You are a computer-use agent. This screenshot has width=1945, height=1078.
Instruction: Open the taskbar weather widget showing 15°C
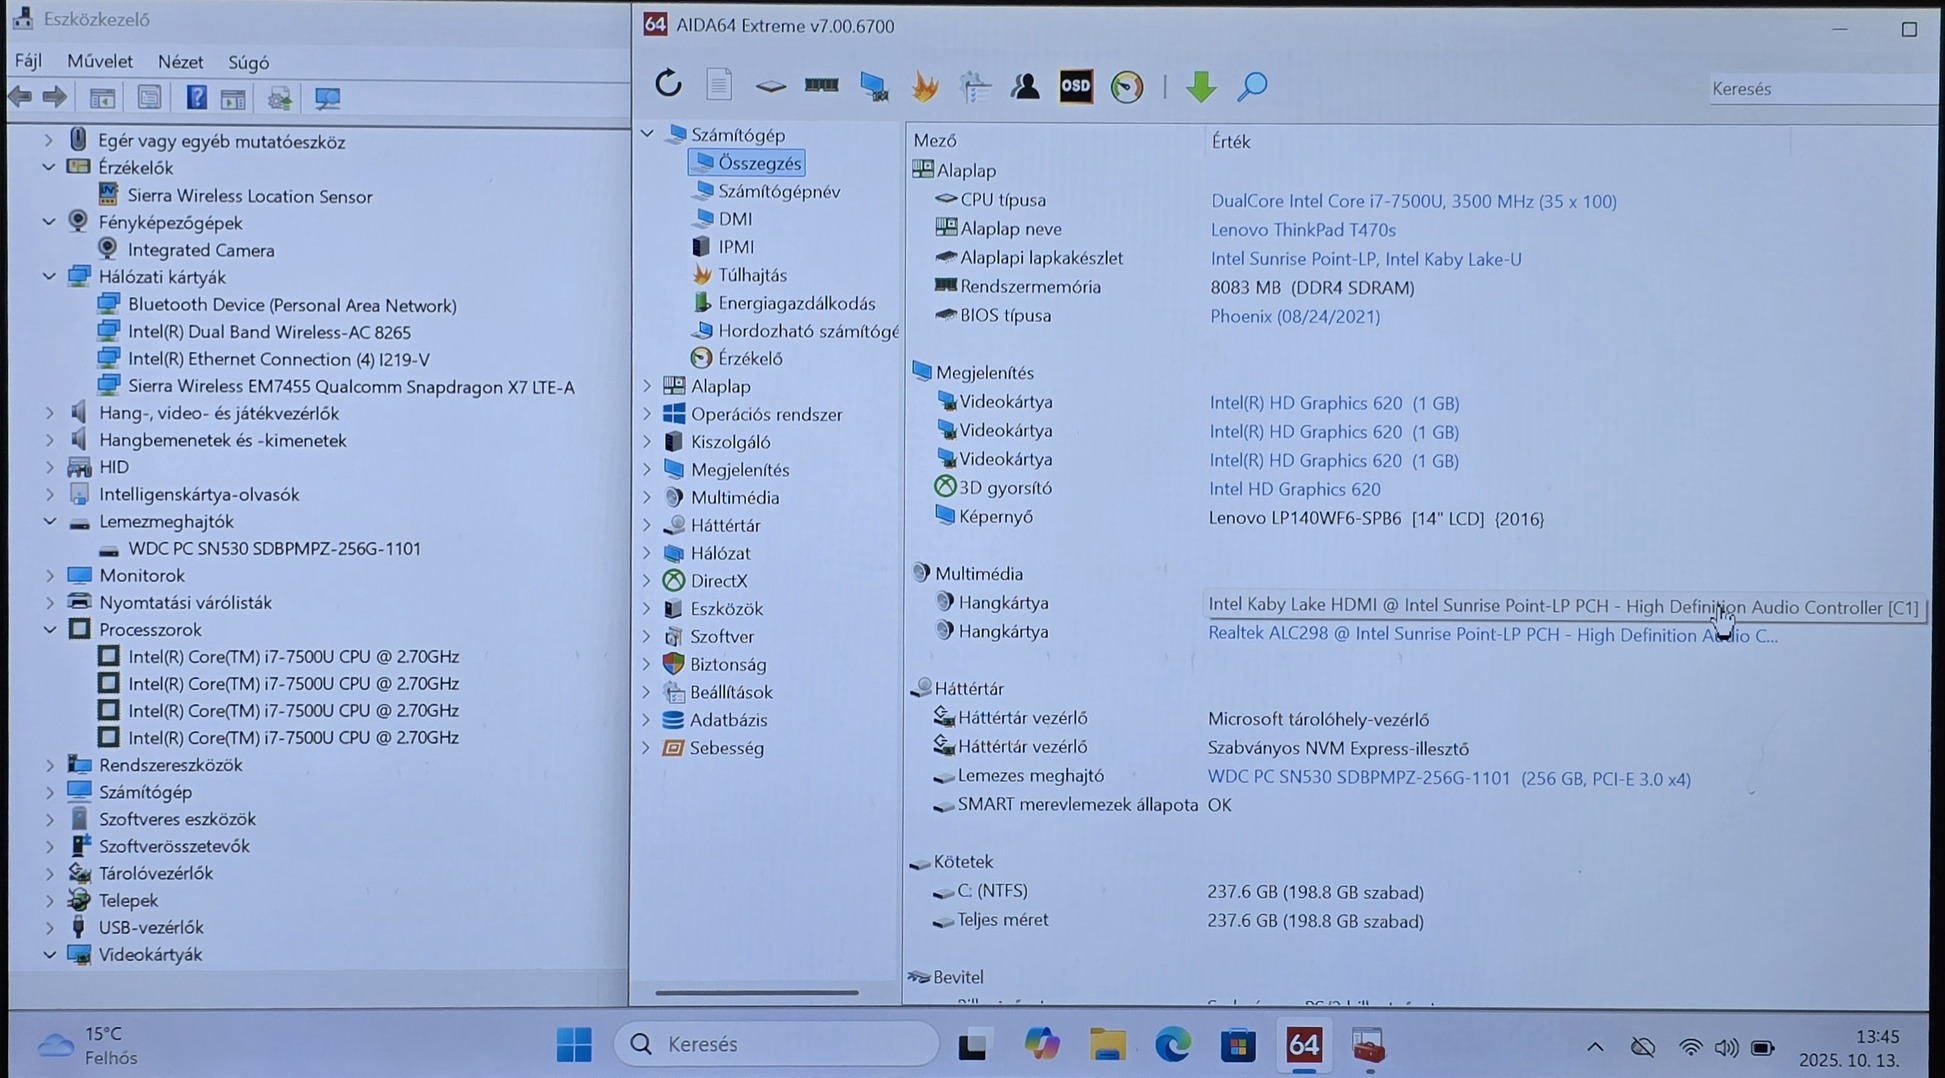point(88,1045)
